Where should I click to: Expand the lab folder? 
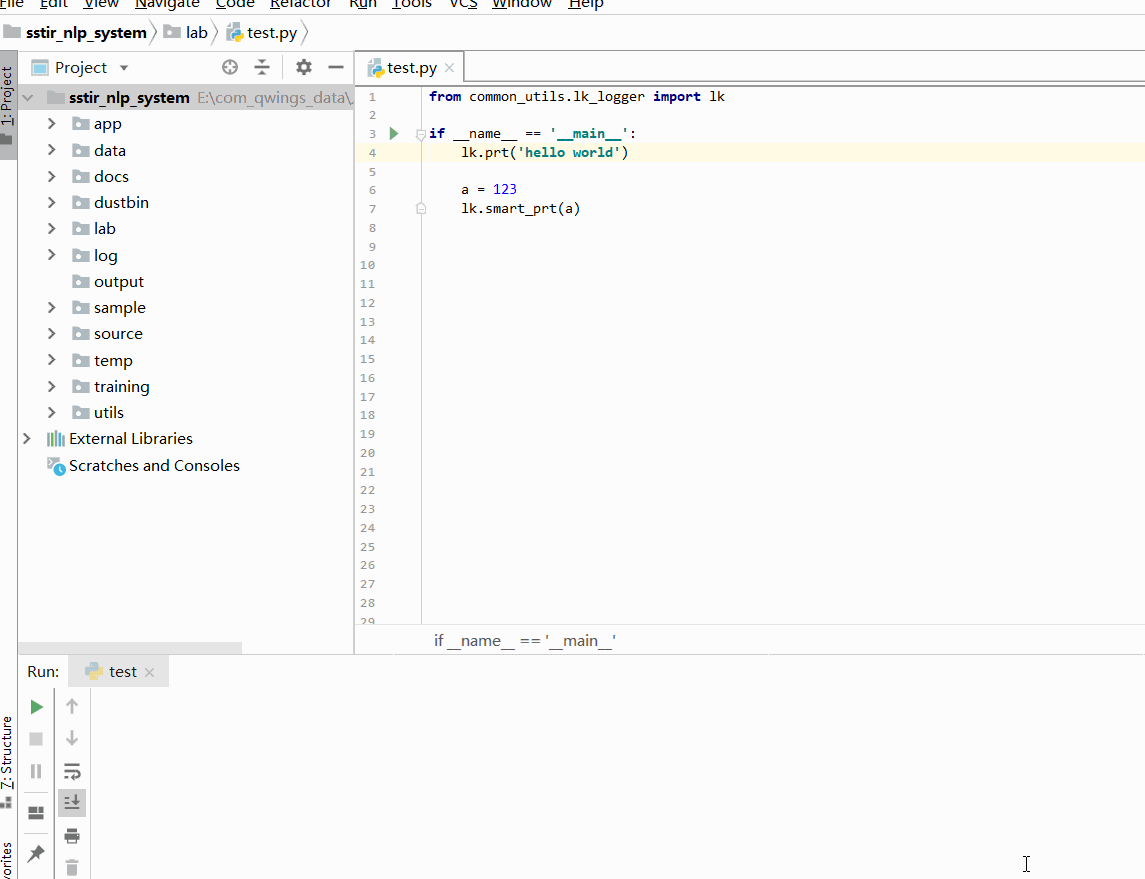click(x=52, y=229)
